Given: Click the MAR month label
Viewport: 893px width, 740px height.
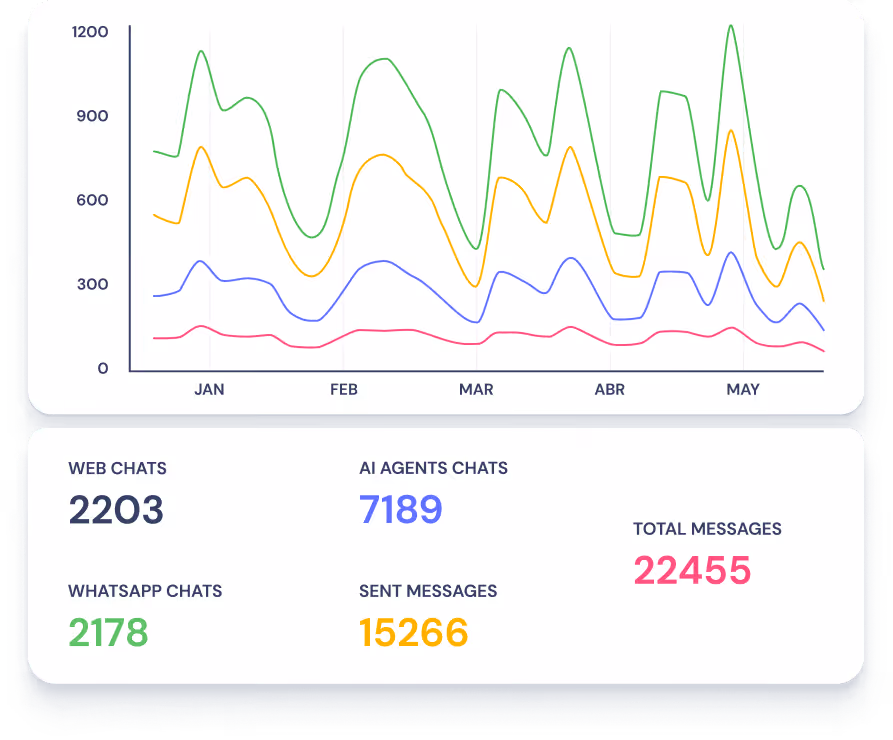Looking at the screenshot, I should click(476, 390).
